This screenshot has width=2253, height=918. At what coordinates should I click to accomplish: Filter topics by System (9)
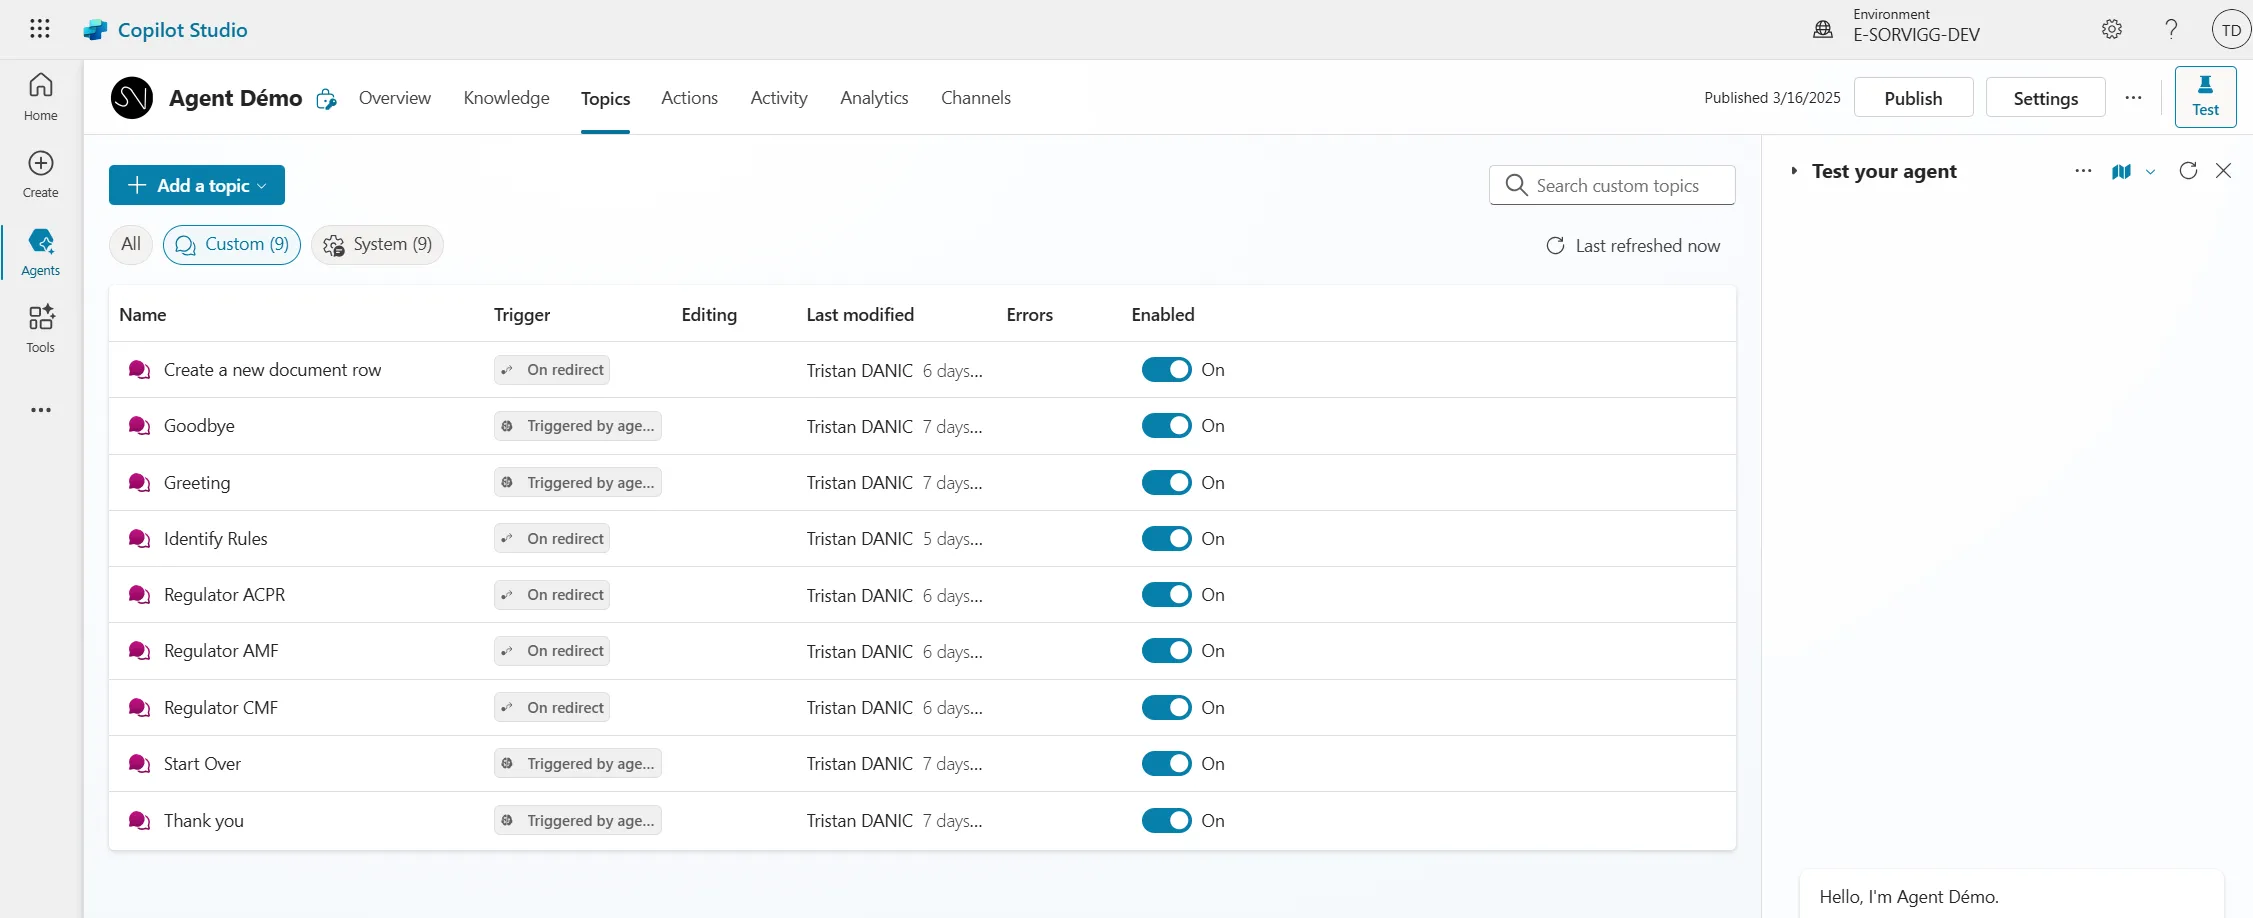point(377,245)
